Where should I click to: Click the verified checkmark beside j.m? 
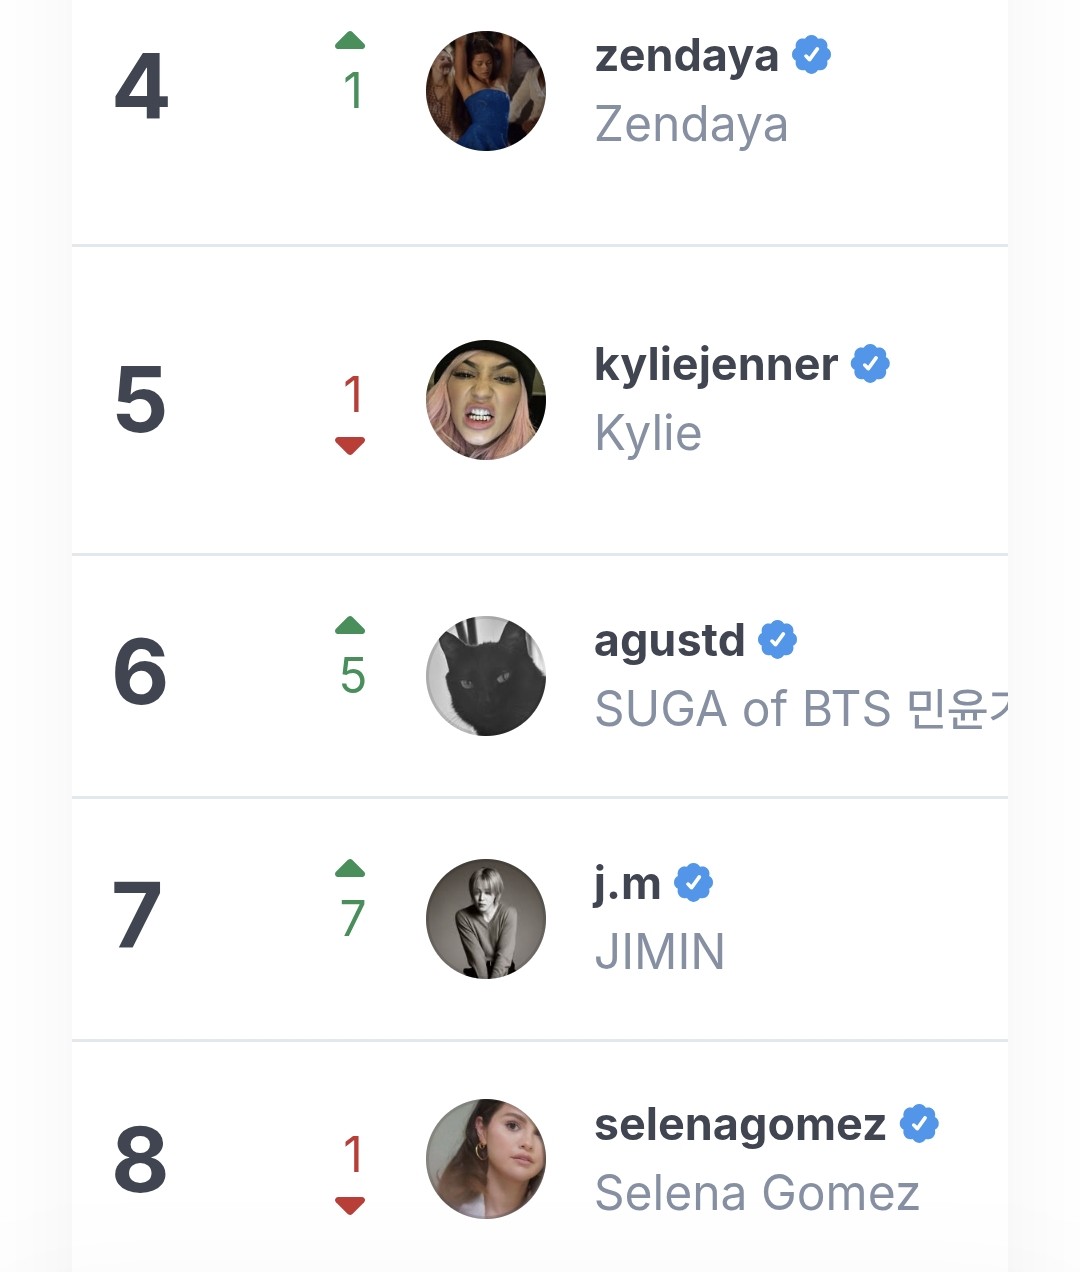tap(693, 883)
